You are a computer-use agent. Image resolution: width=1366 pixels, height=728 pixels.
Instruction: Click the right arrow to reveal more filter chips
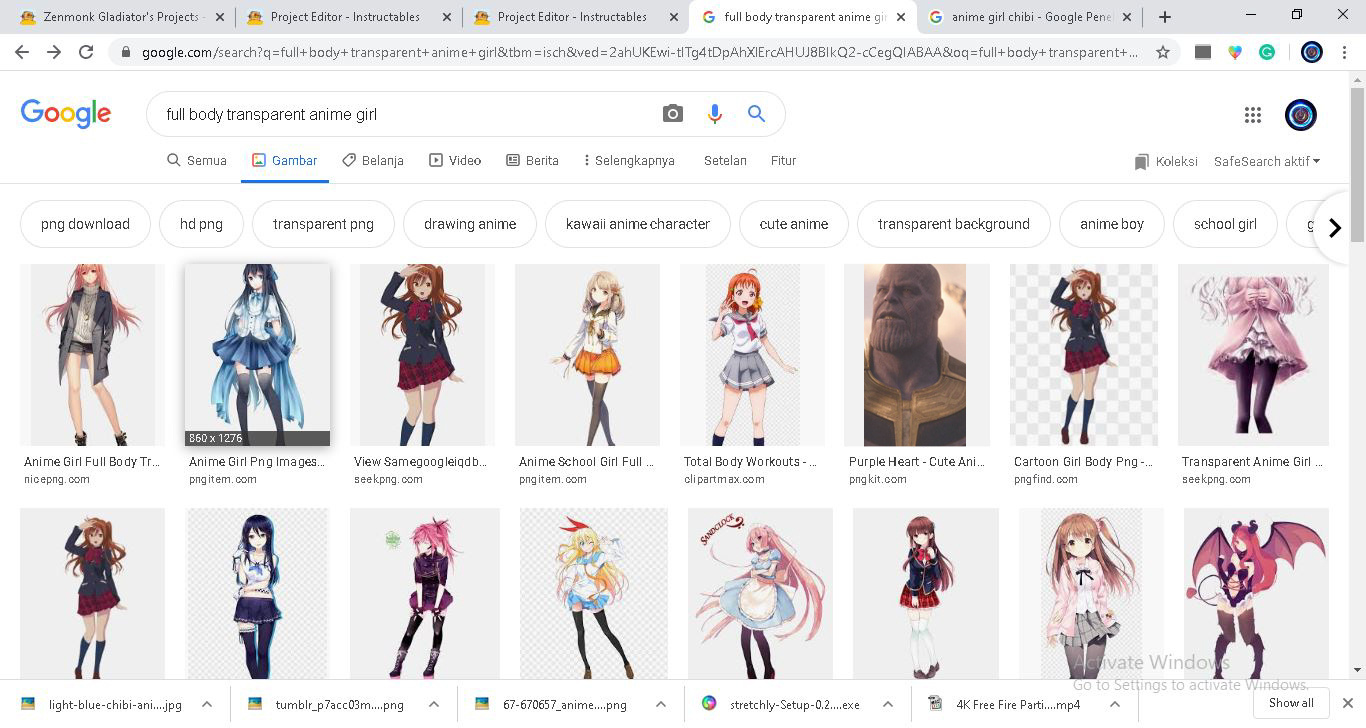1335,228
